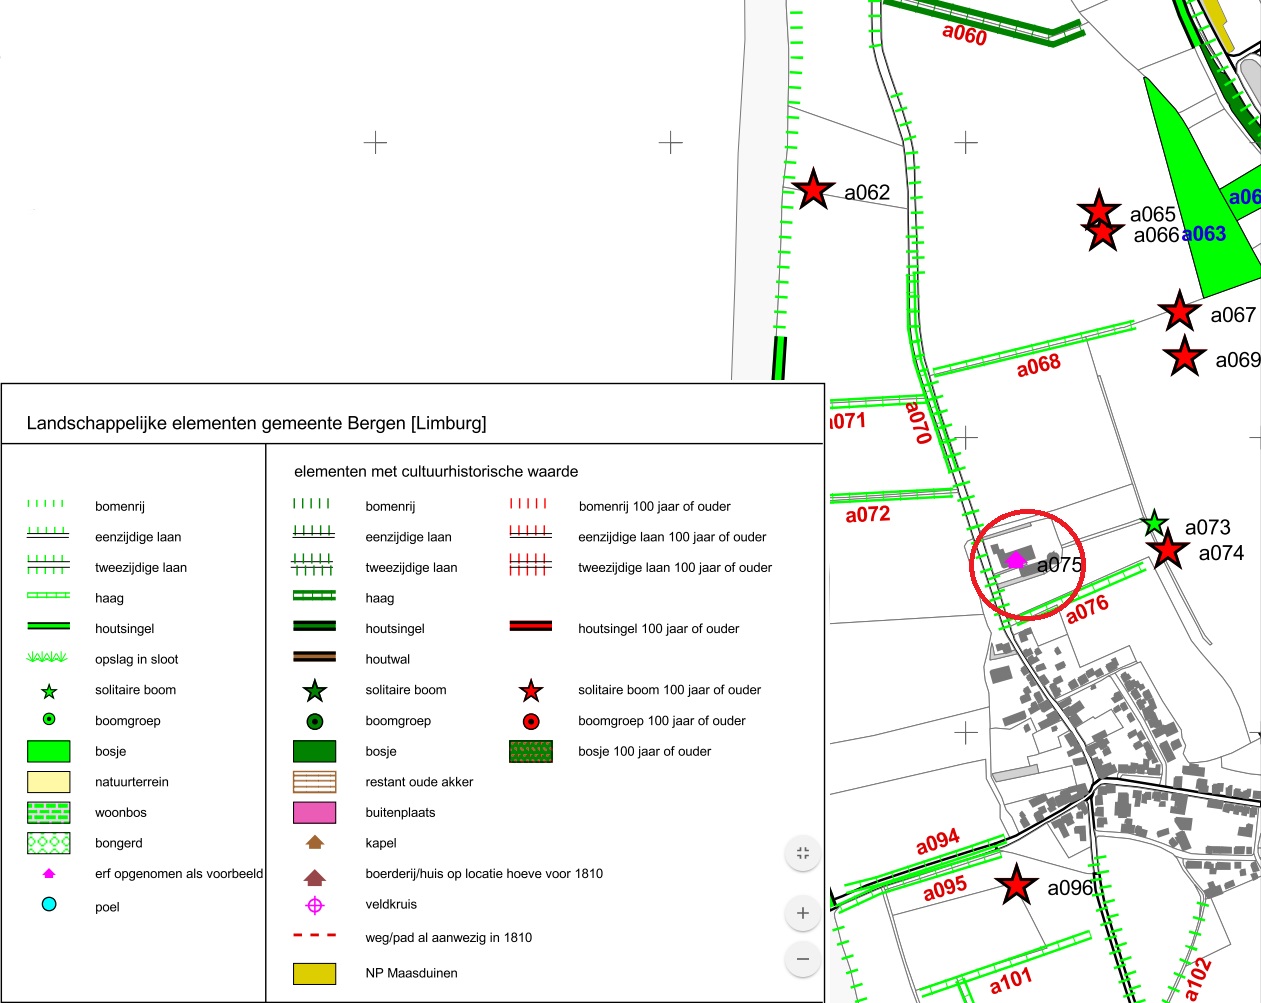The height and width of the screenshot is (1003, 1261).
Task: Select the blue a063 label on the map
Action: coord(1204,234)
